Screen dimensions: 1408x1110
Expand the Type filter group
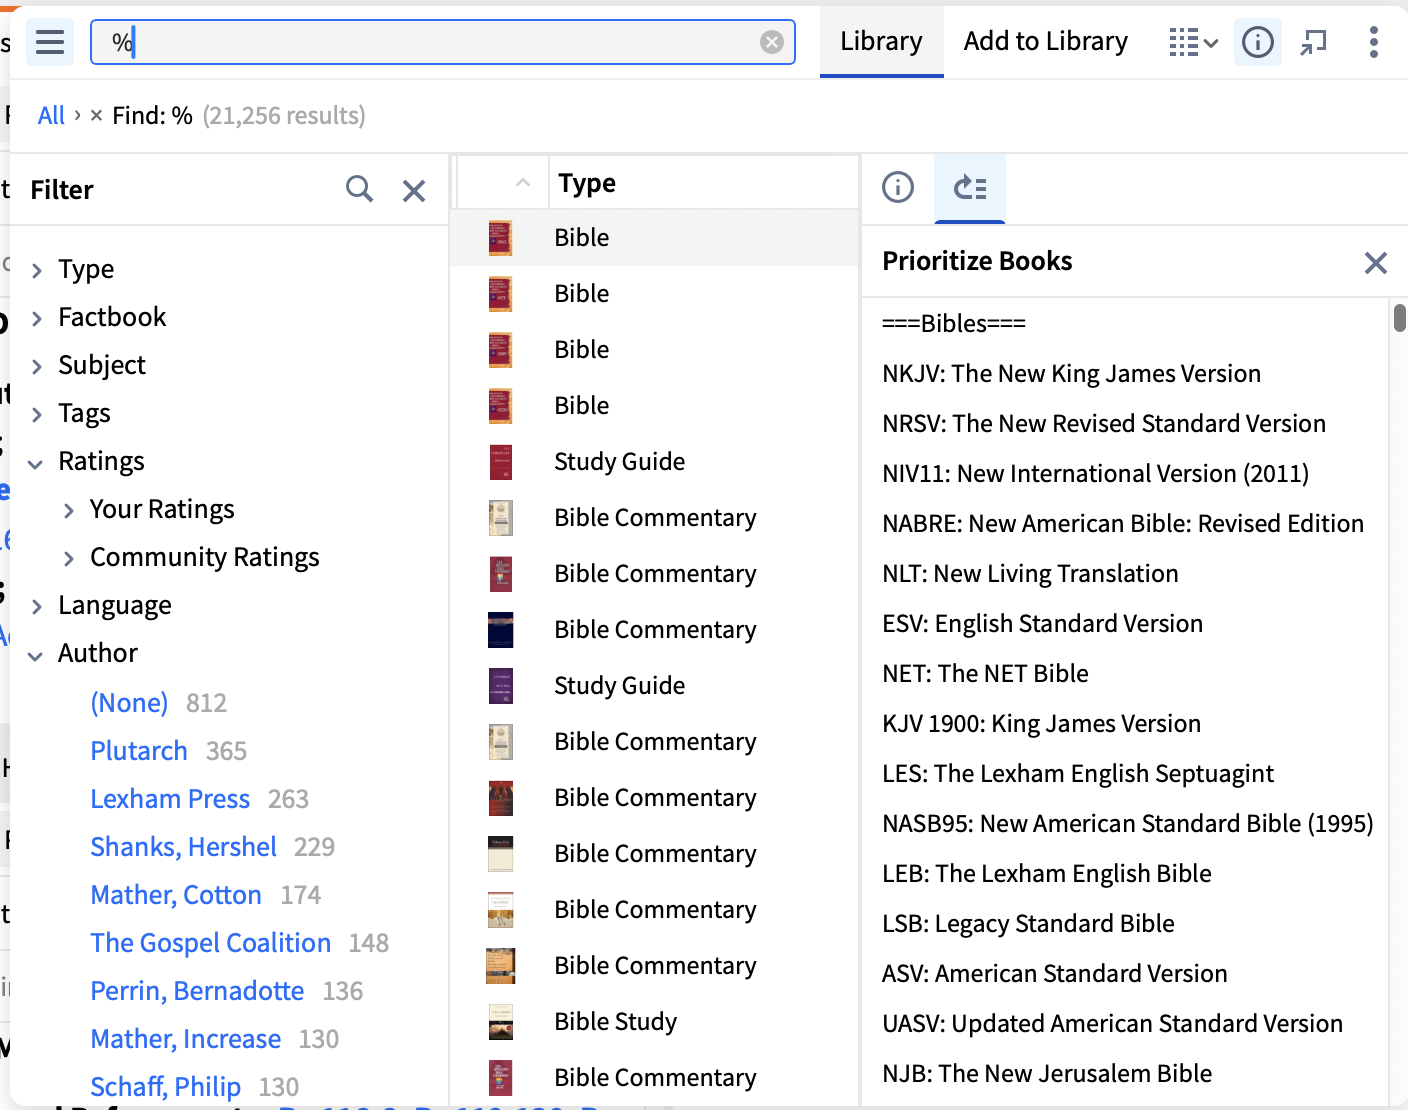point(37,270)
